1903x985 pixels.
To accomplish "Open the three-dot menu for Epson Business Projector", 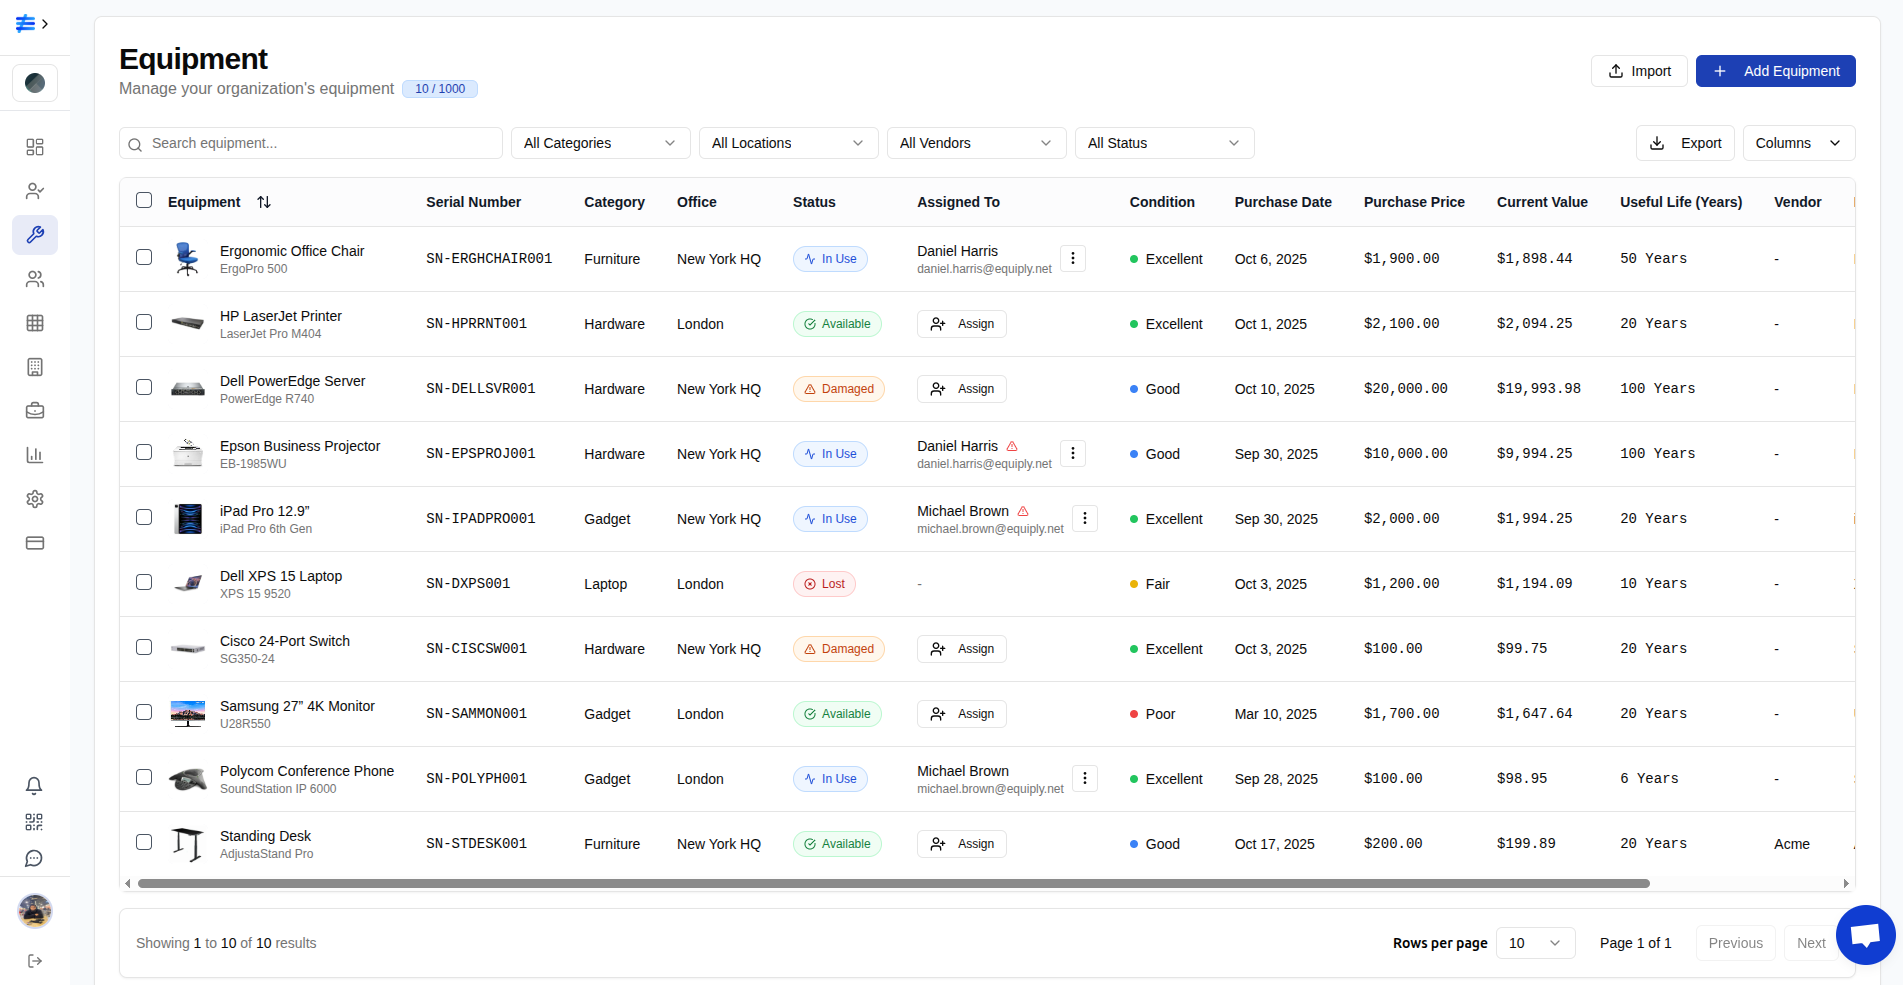I will pyautogui.click(x=1073, y=453).
